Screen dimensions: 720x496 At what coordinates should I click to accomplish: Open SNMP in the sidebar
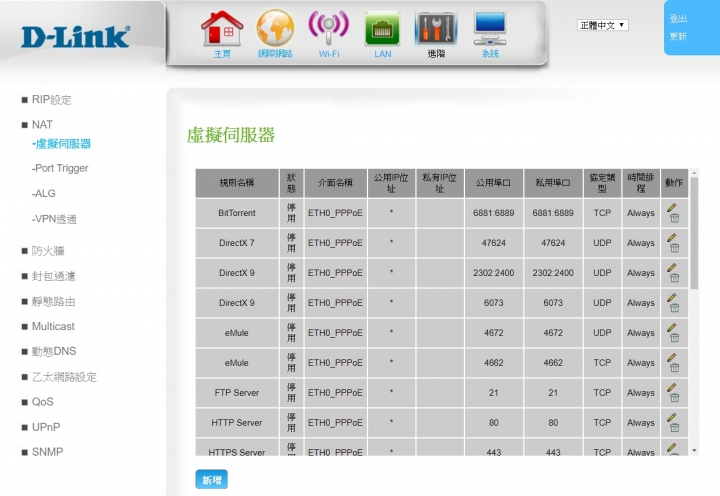[x=47, y=452]
